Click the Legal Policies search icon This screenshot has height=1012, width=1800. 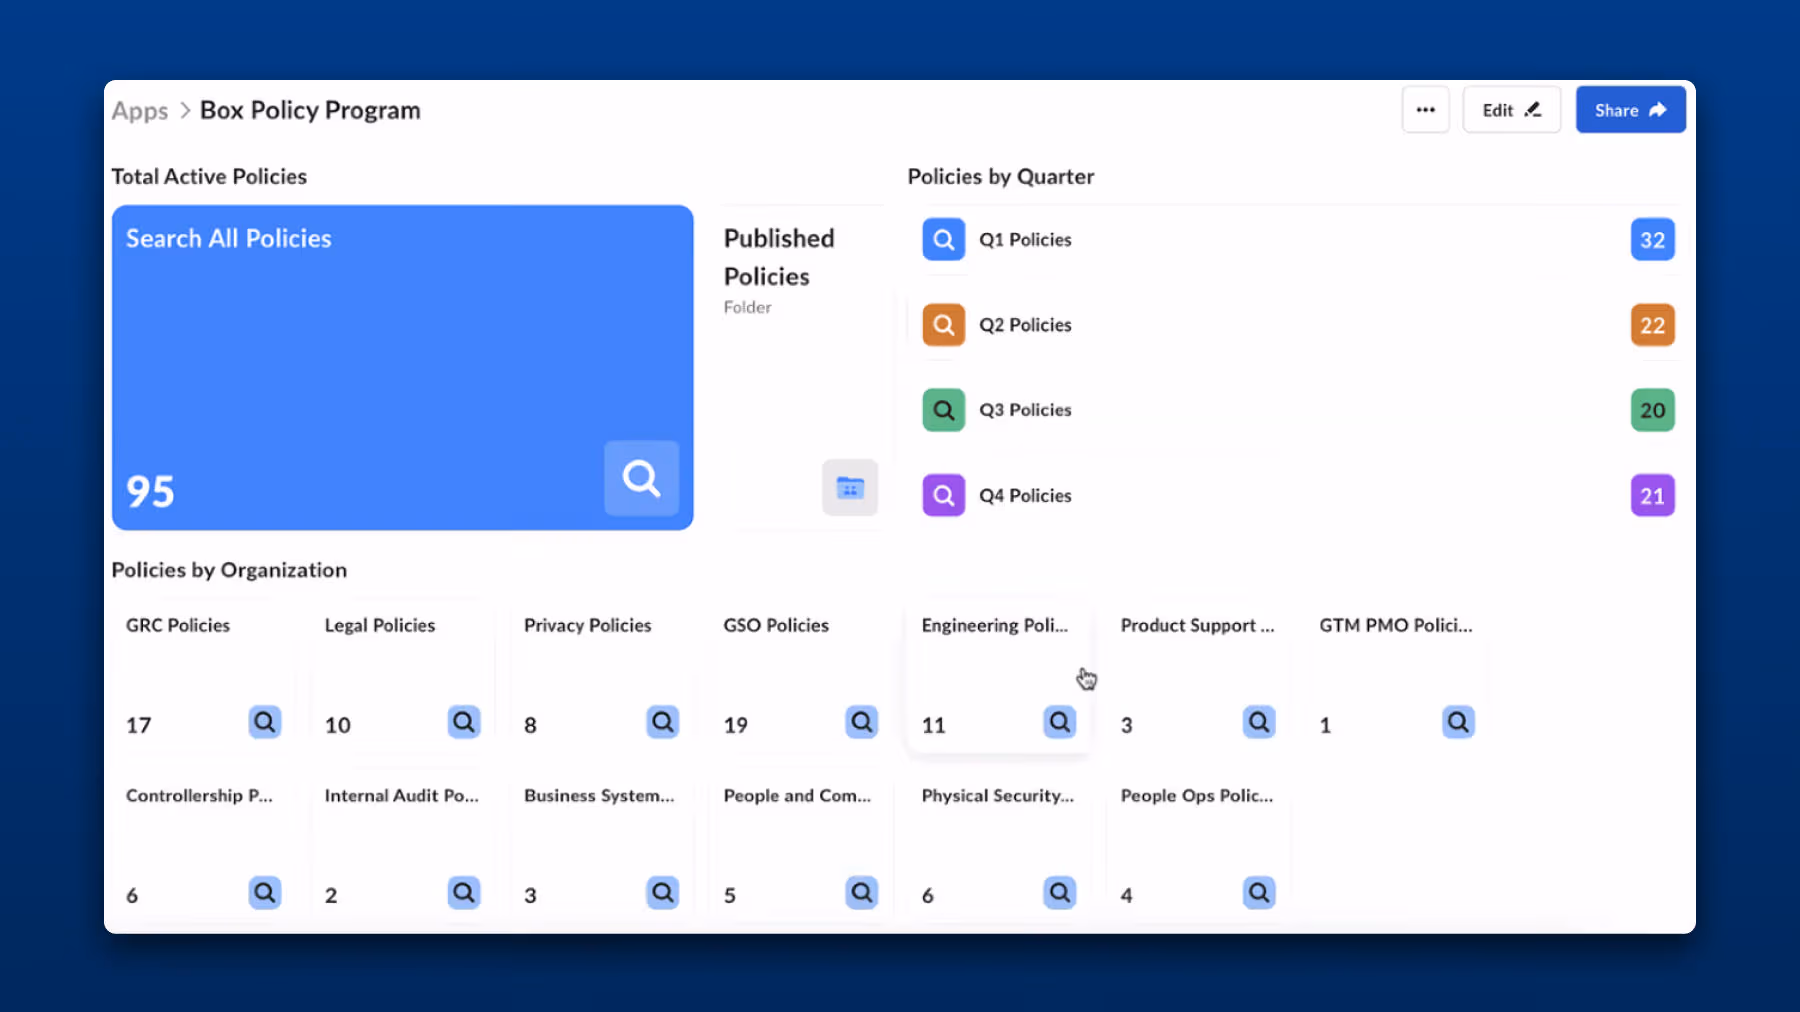pyautogui.click(x=463, y=722)
